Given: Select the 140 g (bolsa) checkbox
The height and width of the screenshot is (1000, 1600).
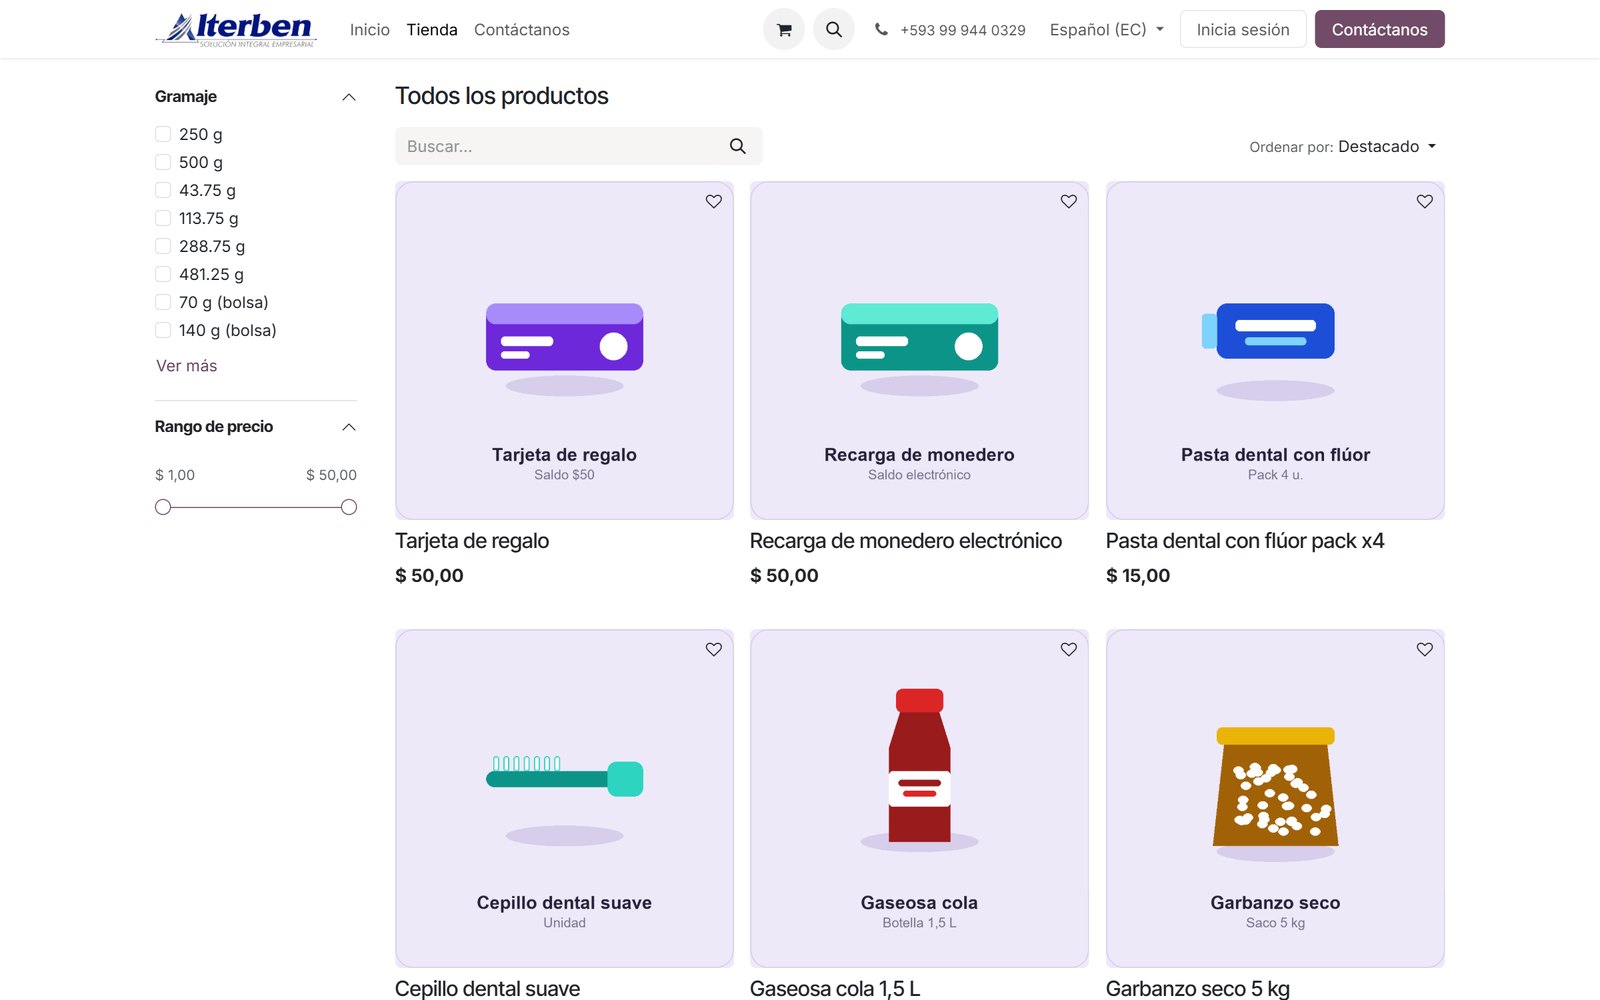Looking at the screenshot, I should tap(163, 330).
